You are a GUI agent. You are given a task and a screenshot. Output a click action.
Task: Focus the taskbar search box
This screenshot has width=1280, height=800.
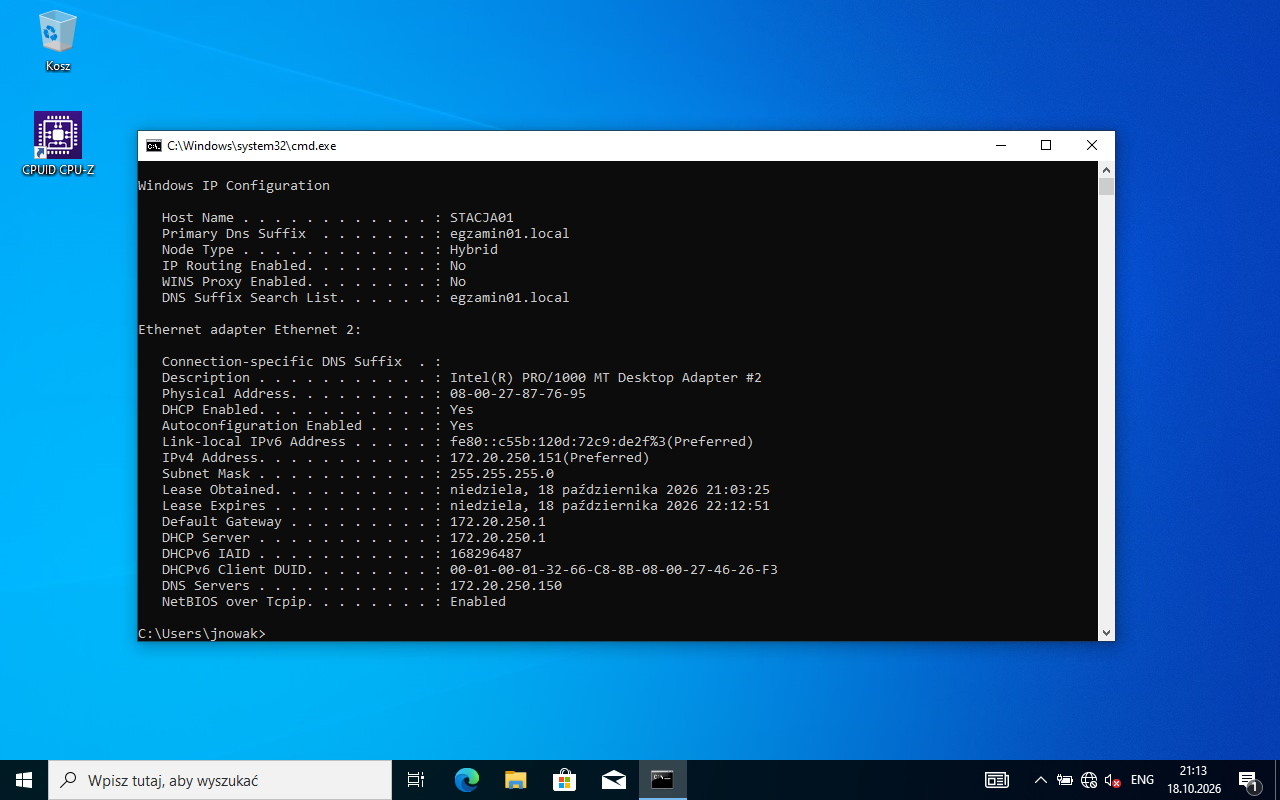[220, 780]
